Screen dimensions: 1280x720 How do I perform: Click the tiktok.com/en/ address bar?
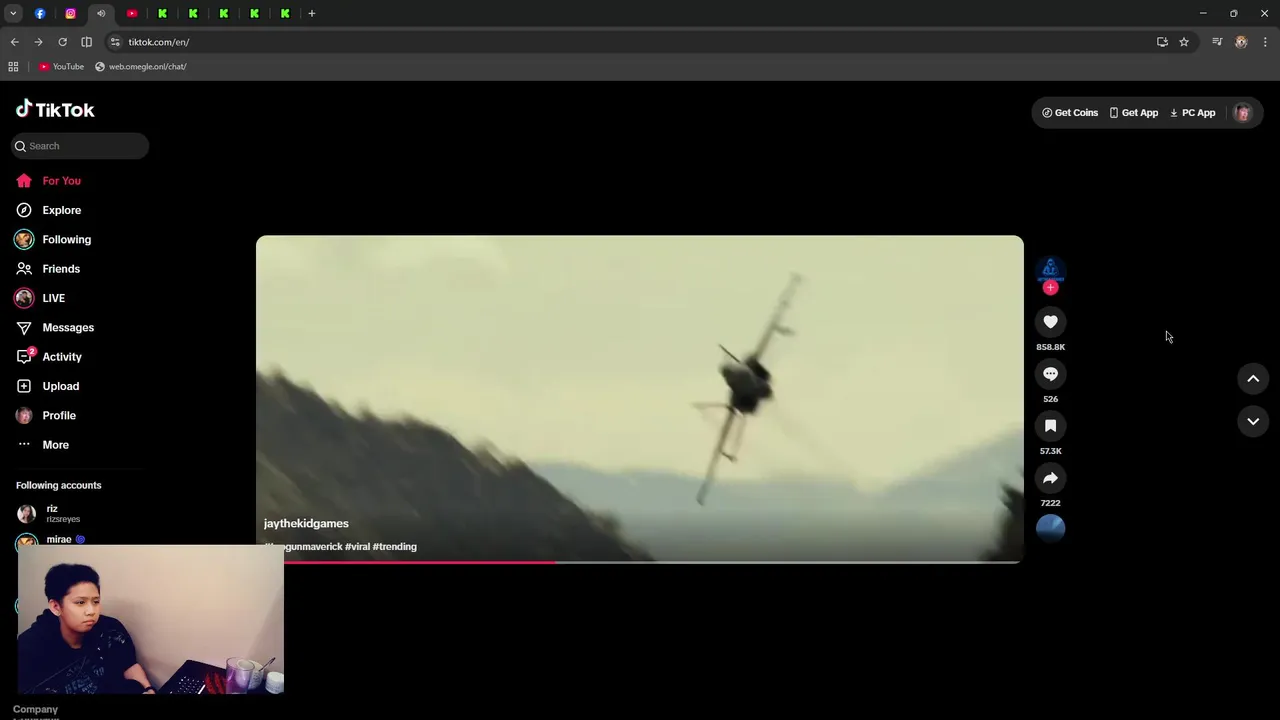tap(630, 42)
